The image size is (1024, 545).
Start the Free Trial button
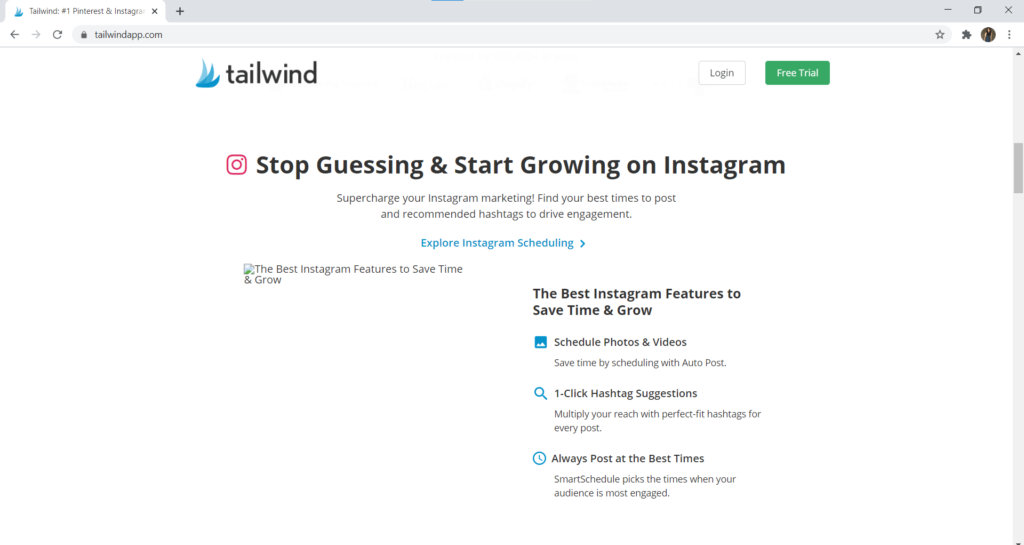(x=797, y=73)
